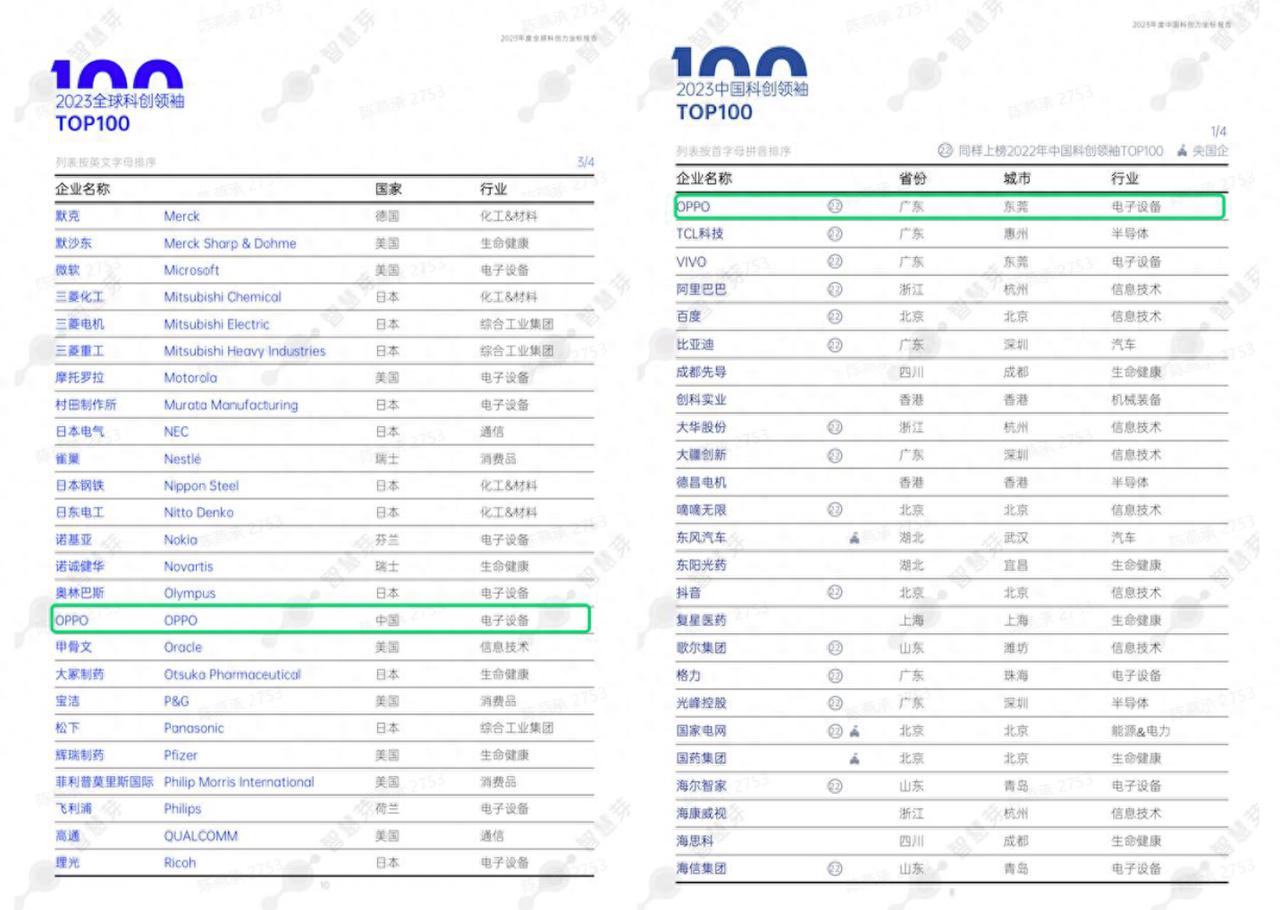Select the country 荷兰 in the Philips row
Screen dimensions: 1280x910
coord(387,810)
